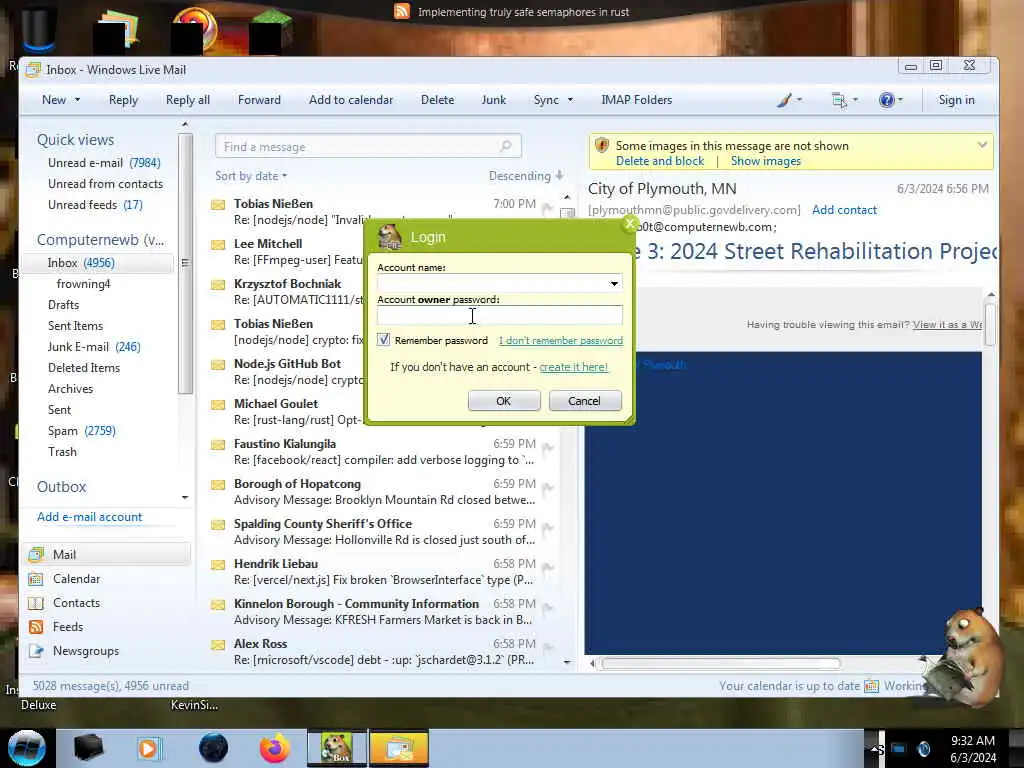This screenshot has height=768, width=1024.
Task: Open the Sync dropdown arrow
Action: click(x=570, y=100)
